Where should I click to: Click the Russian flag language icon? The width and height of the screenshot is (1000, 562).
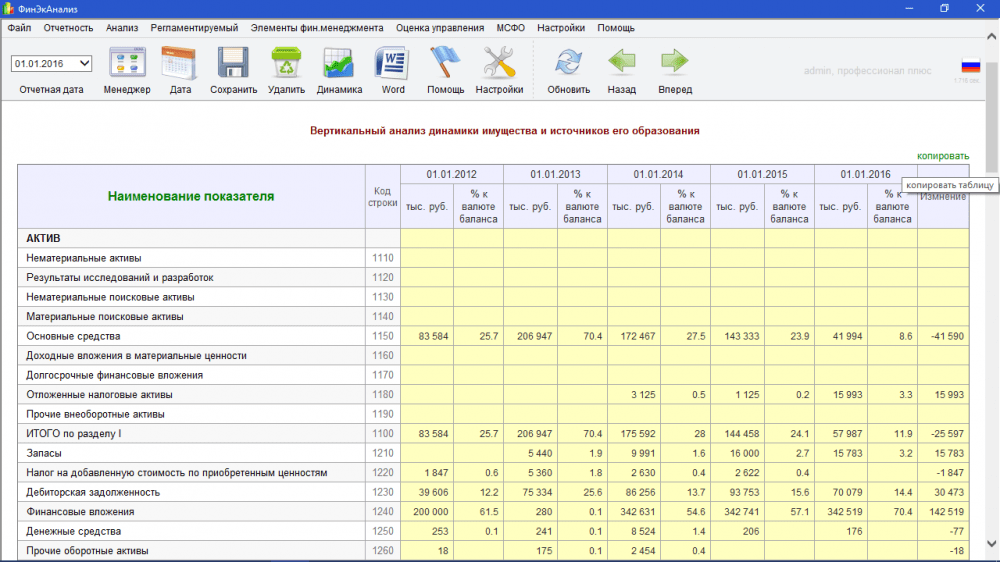click(x=971, y=66)
